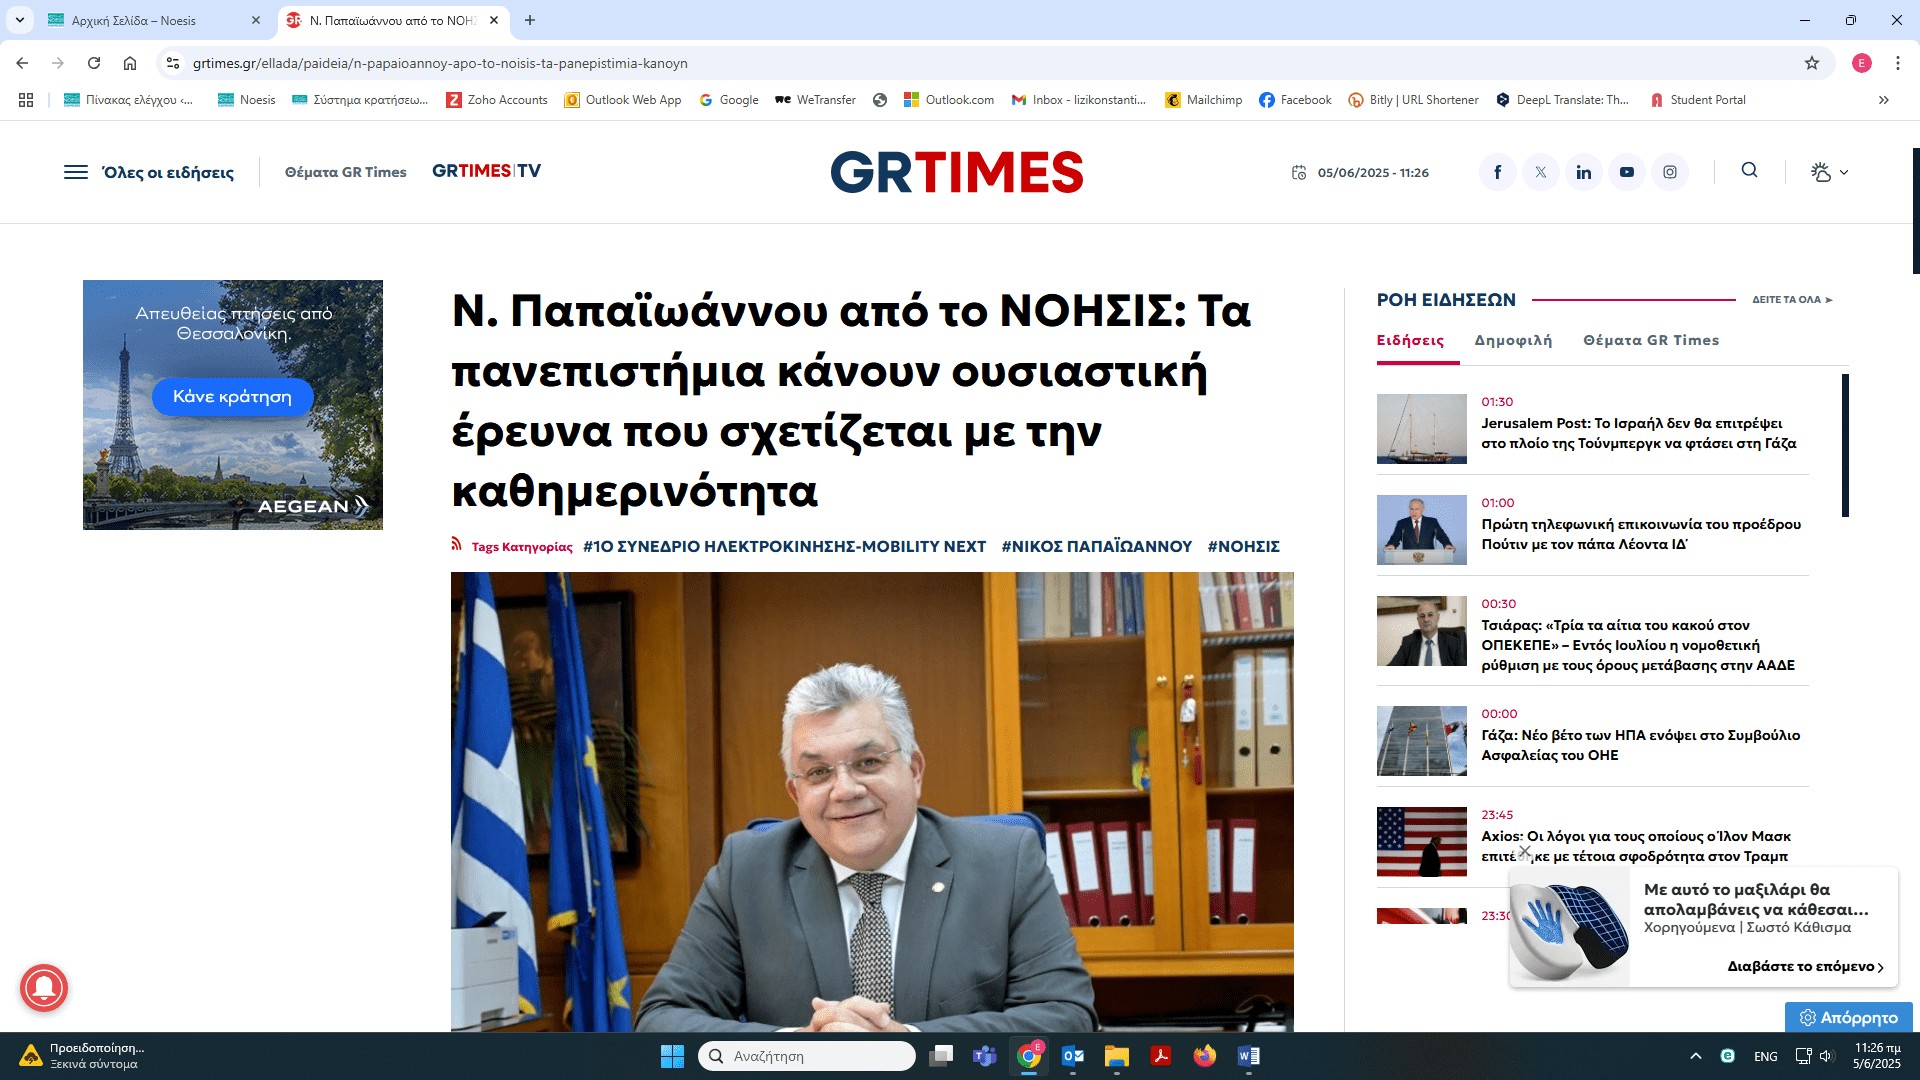This screenshot has width=1920, height=1080.
Task: Open GR Times Facebook page icon
Action: 1497,172
